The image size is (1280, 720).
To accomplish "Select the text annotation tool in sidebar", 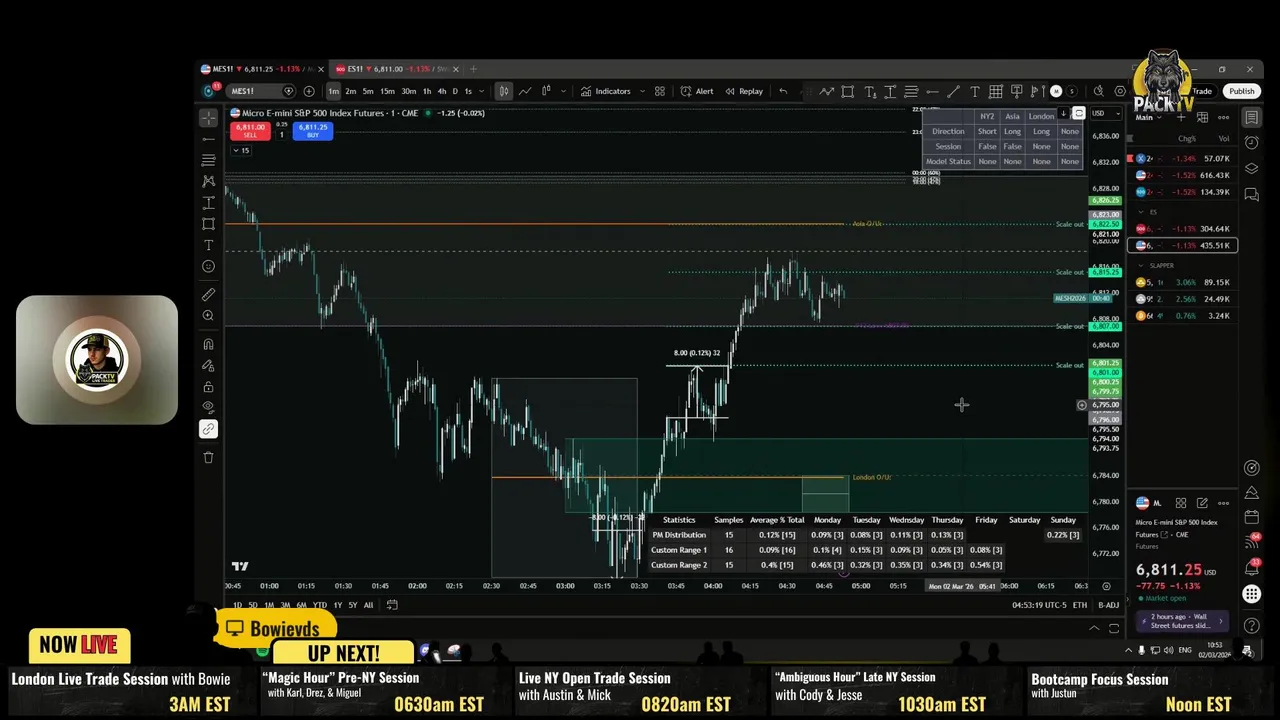I will pos(208,245).
